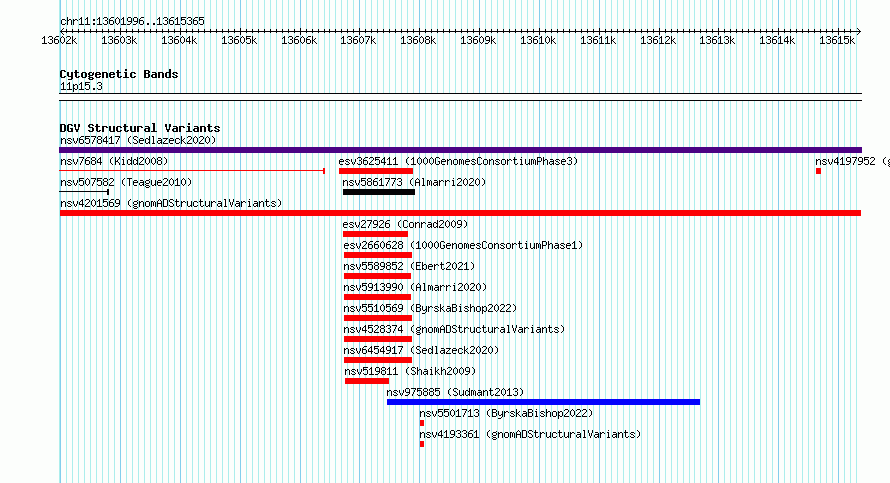Click the thin red nsv7684 variant line
Screen dimensions: 890x483
click(x=192, y=171)
